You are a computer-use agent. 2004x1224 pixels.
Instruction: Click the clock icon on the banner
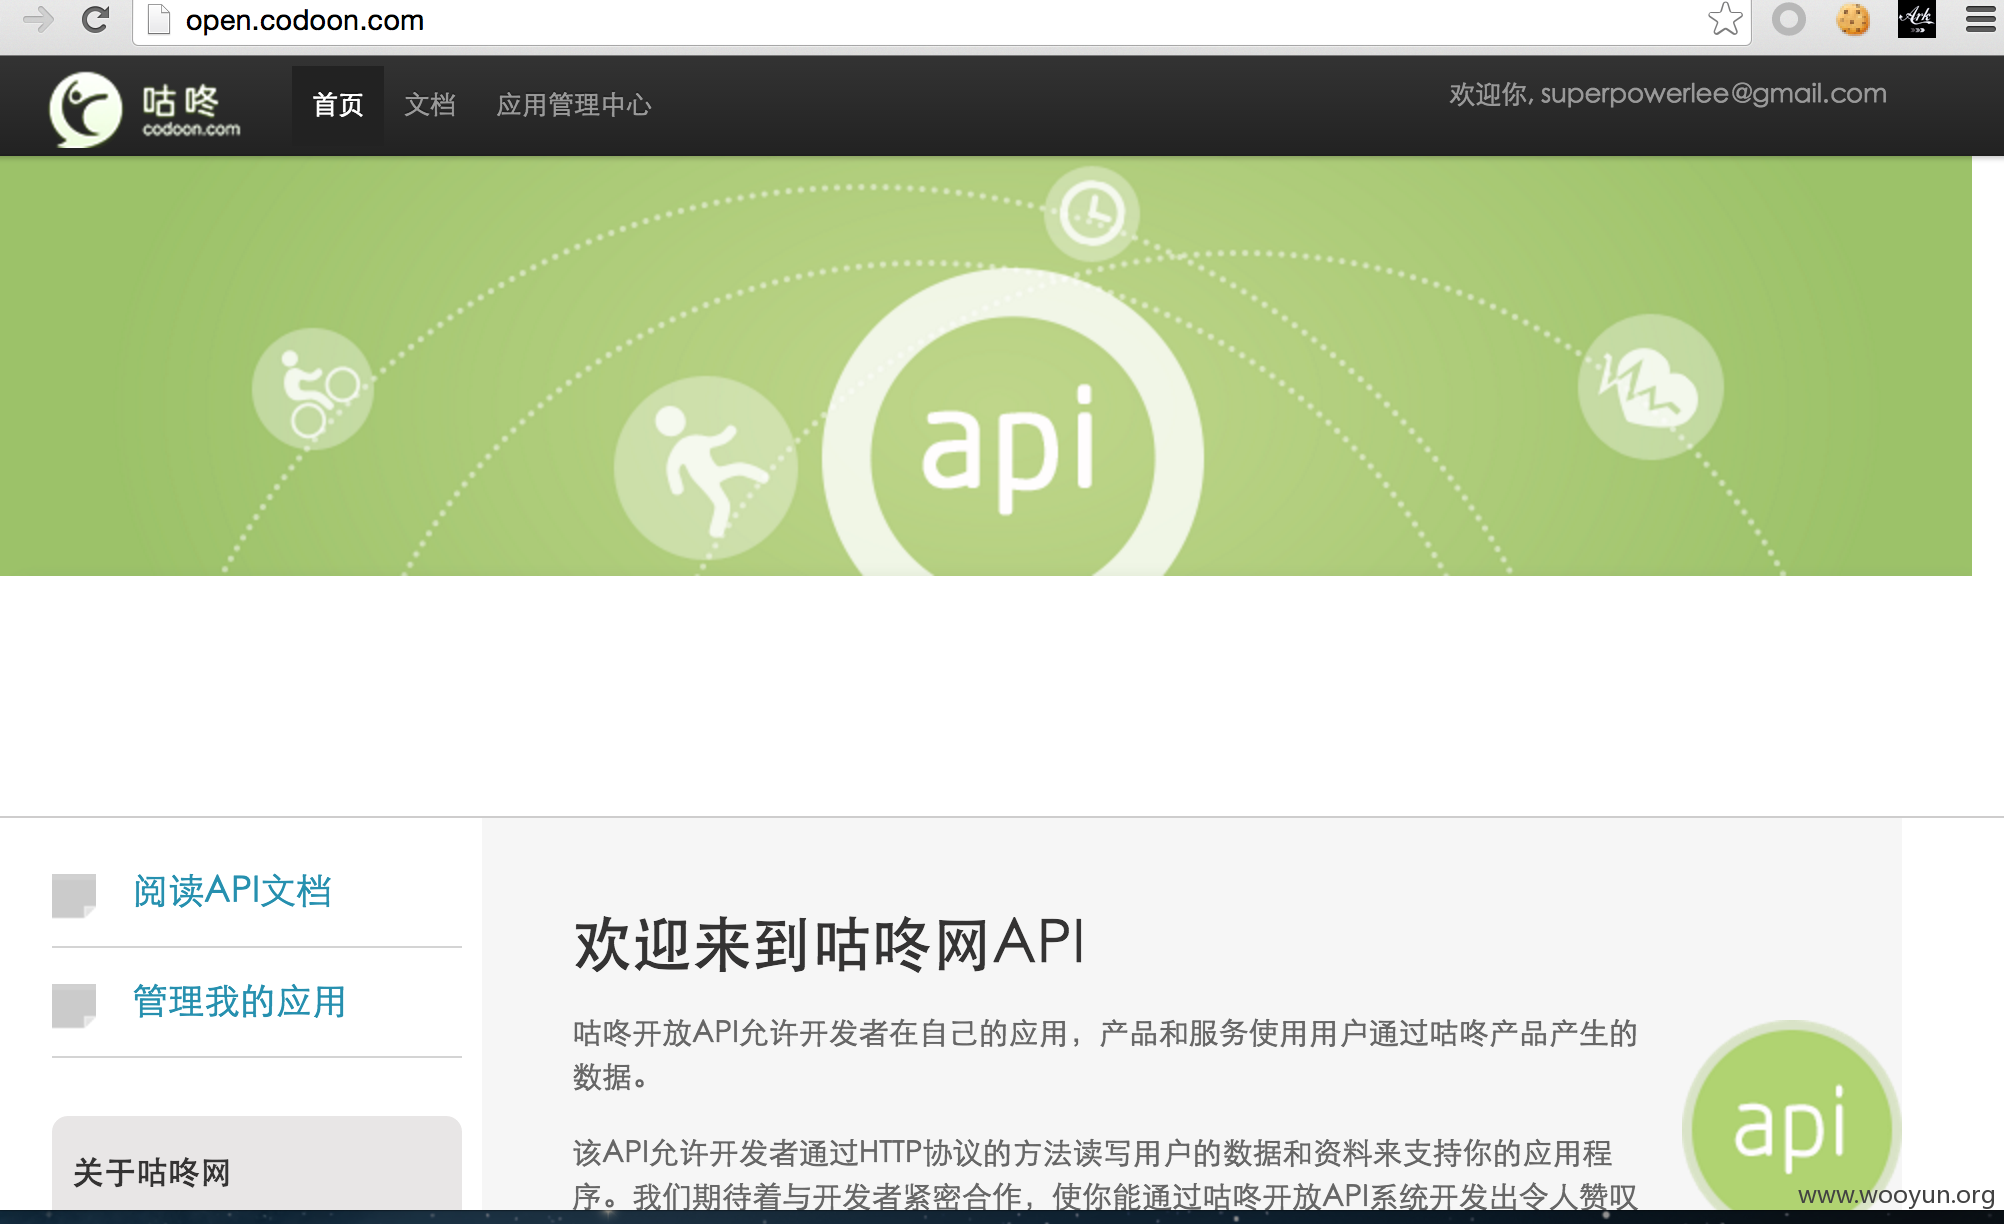(x=1092, y=213)
